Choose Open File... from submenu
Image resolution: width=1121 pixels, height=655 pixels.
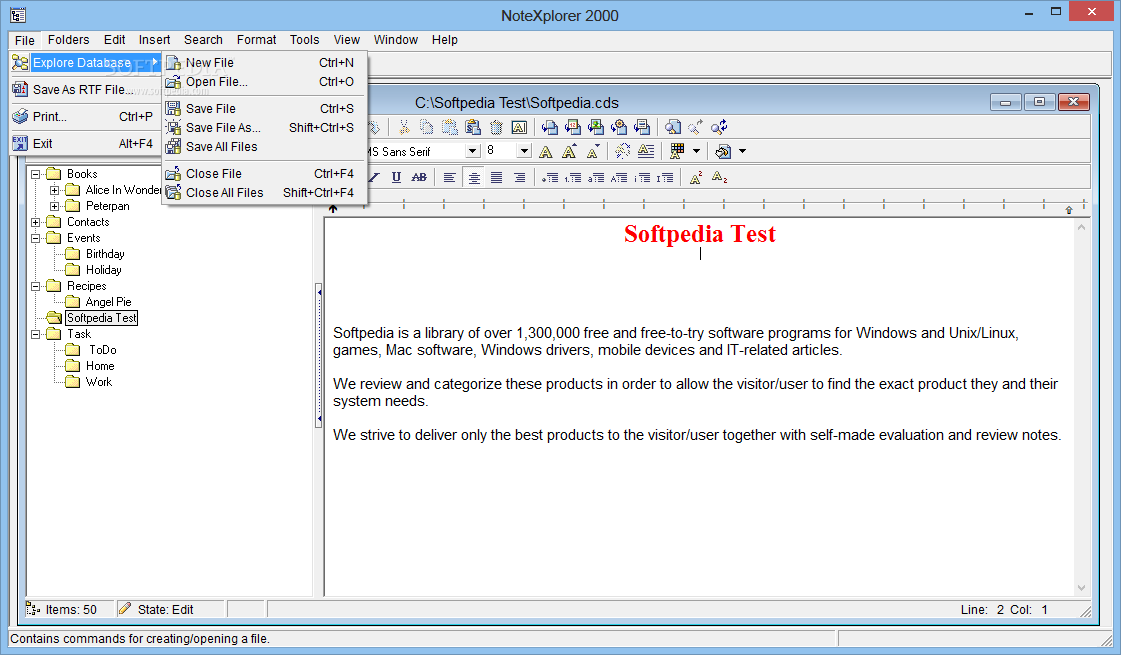(264, 82)
